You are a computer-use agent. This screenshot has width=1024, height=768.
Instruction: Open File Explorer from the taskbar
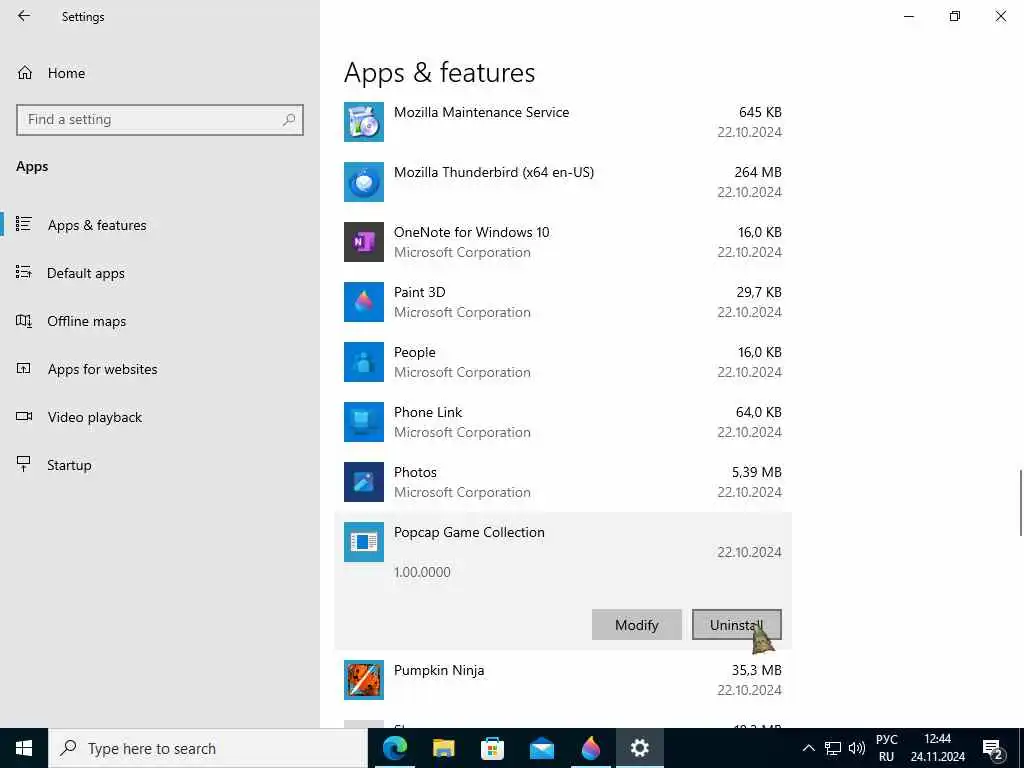(443, 748)
